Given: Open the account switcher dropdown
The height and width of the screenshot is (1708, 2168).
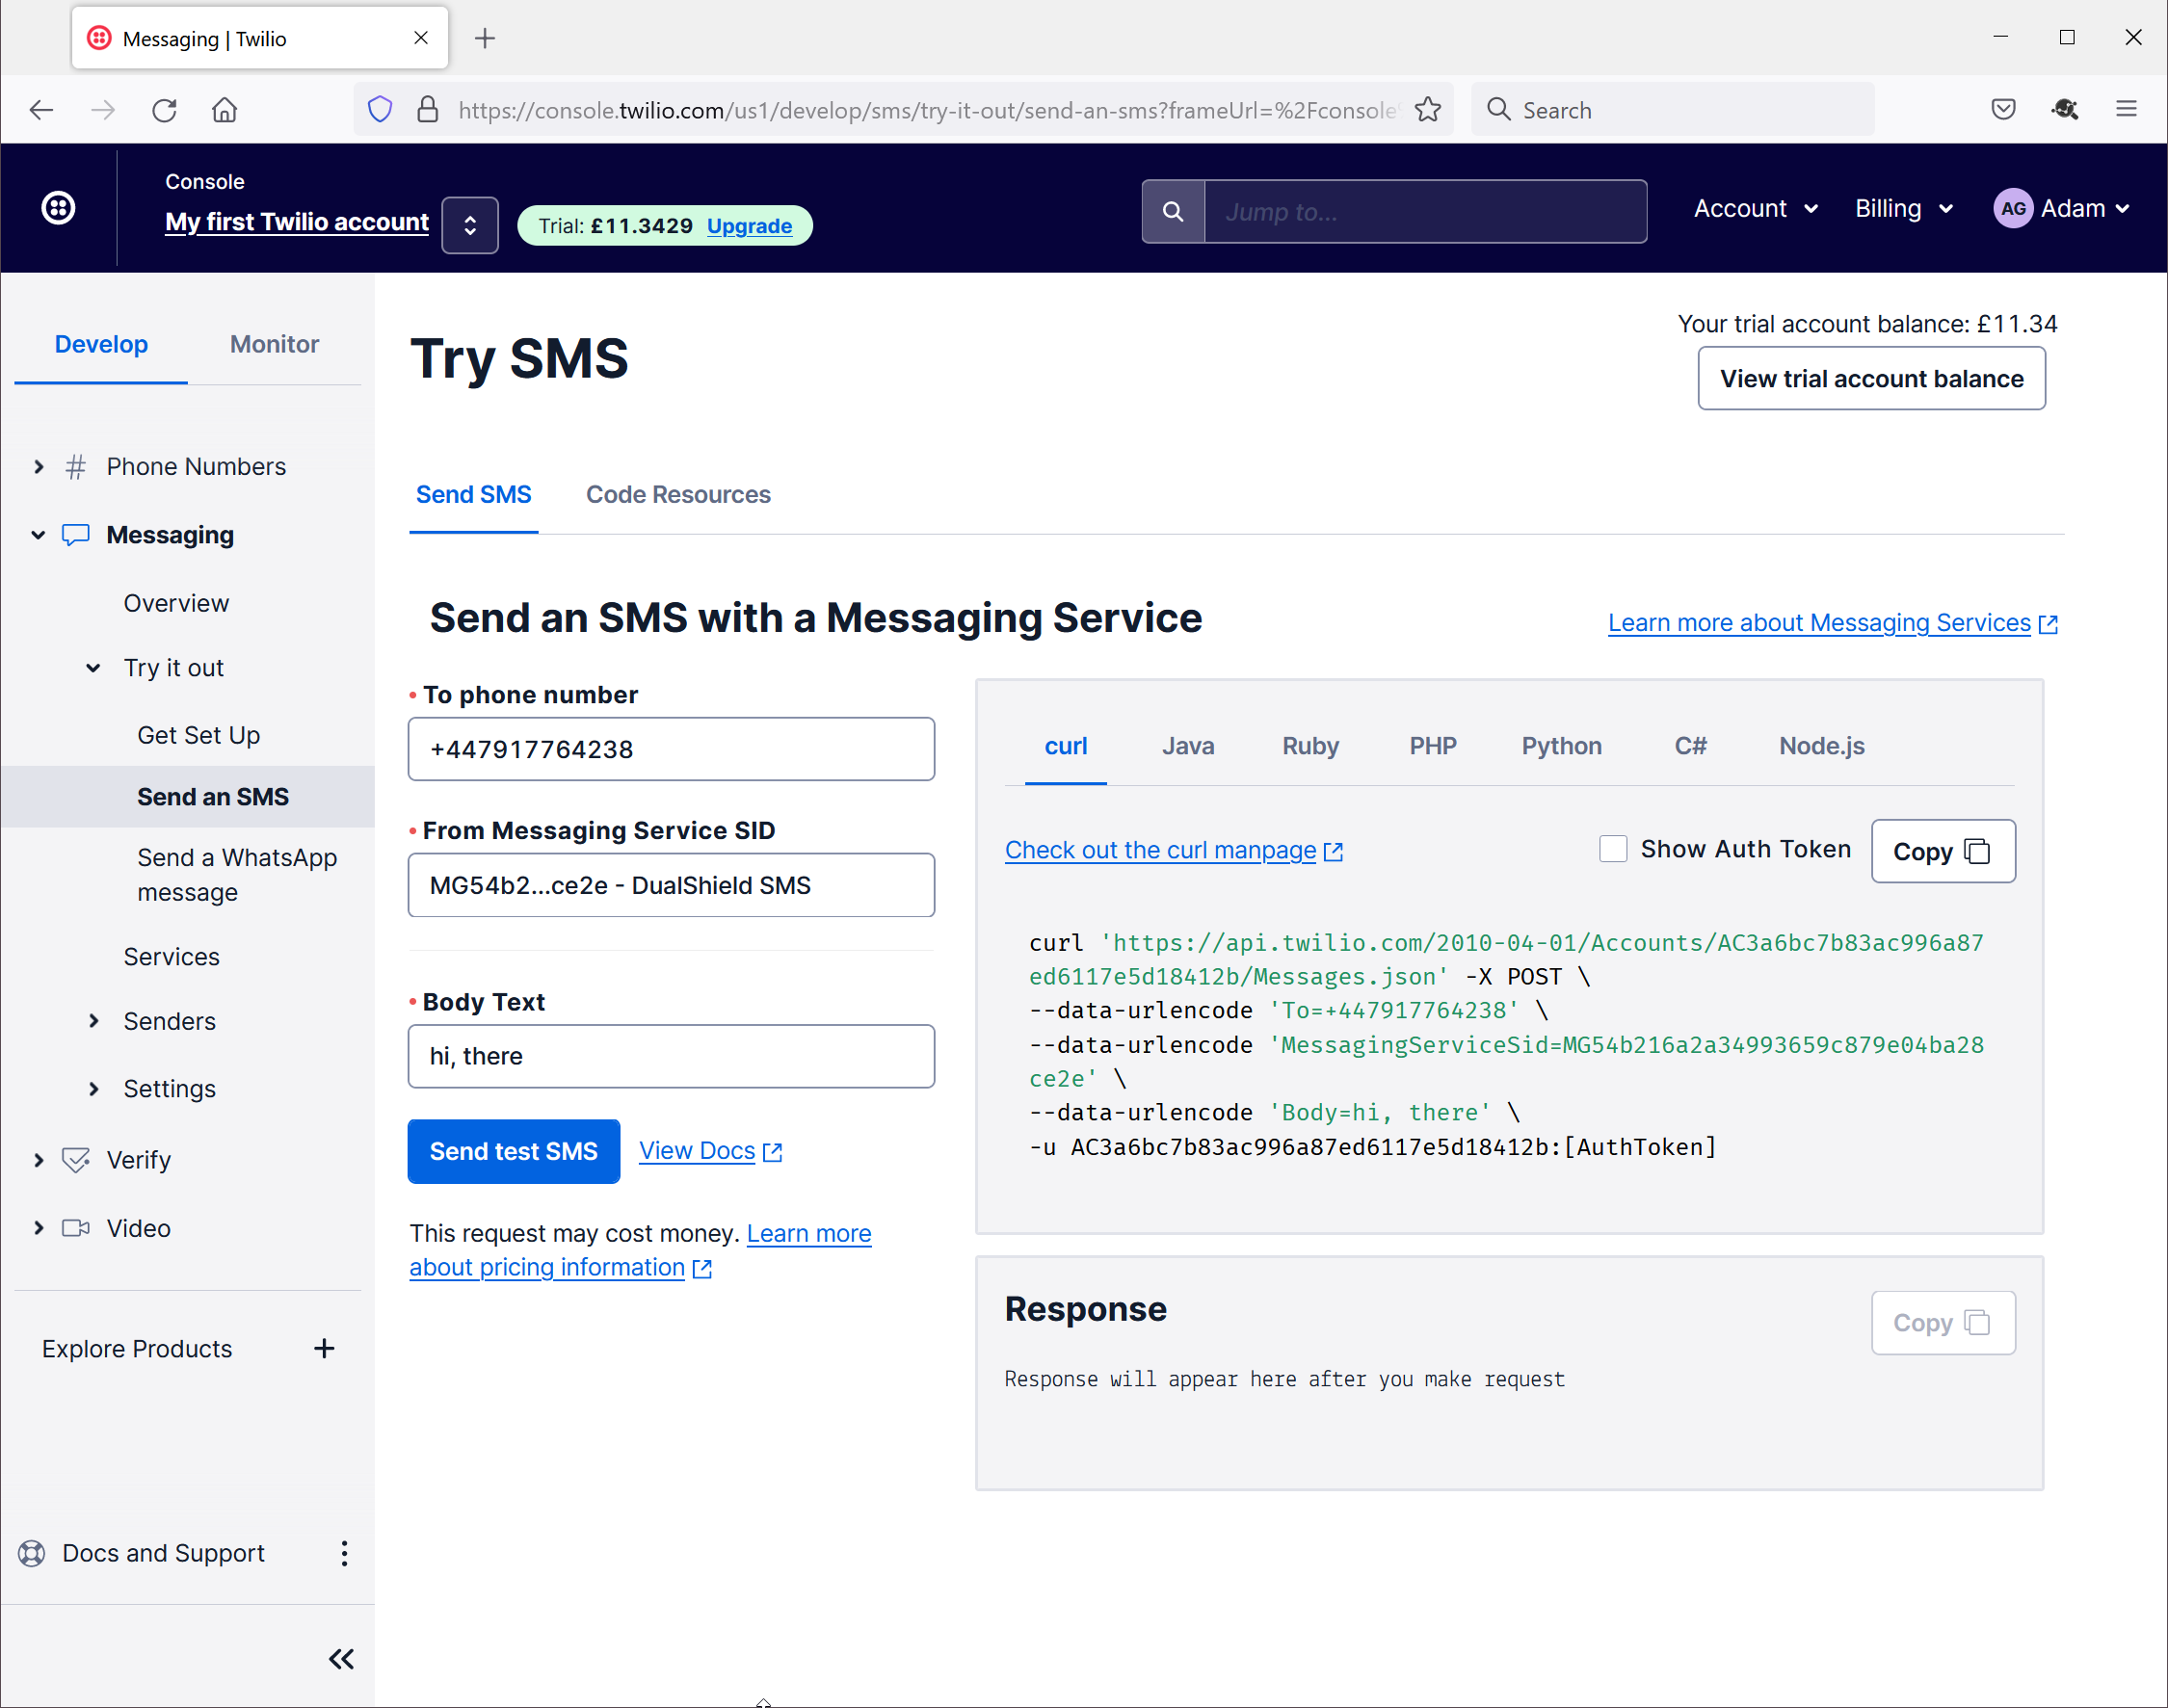Looking at the screenshot, I should pos(470,225).
